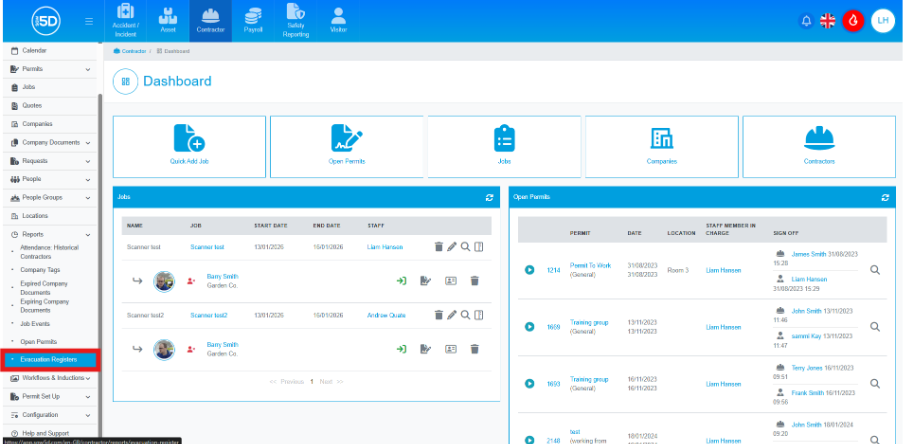This screenshot has height=444, width=903.
Task: Click magnifier icon for permit 1214
Action: tap(875, 270)
